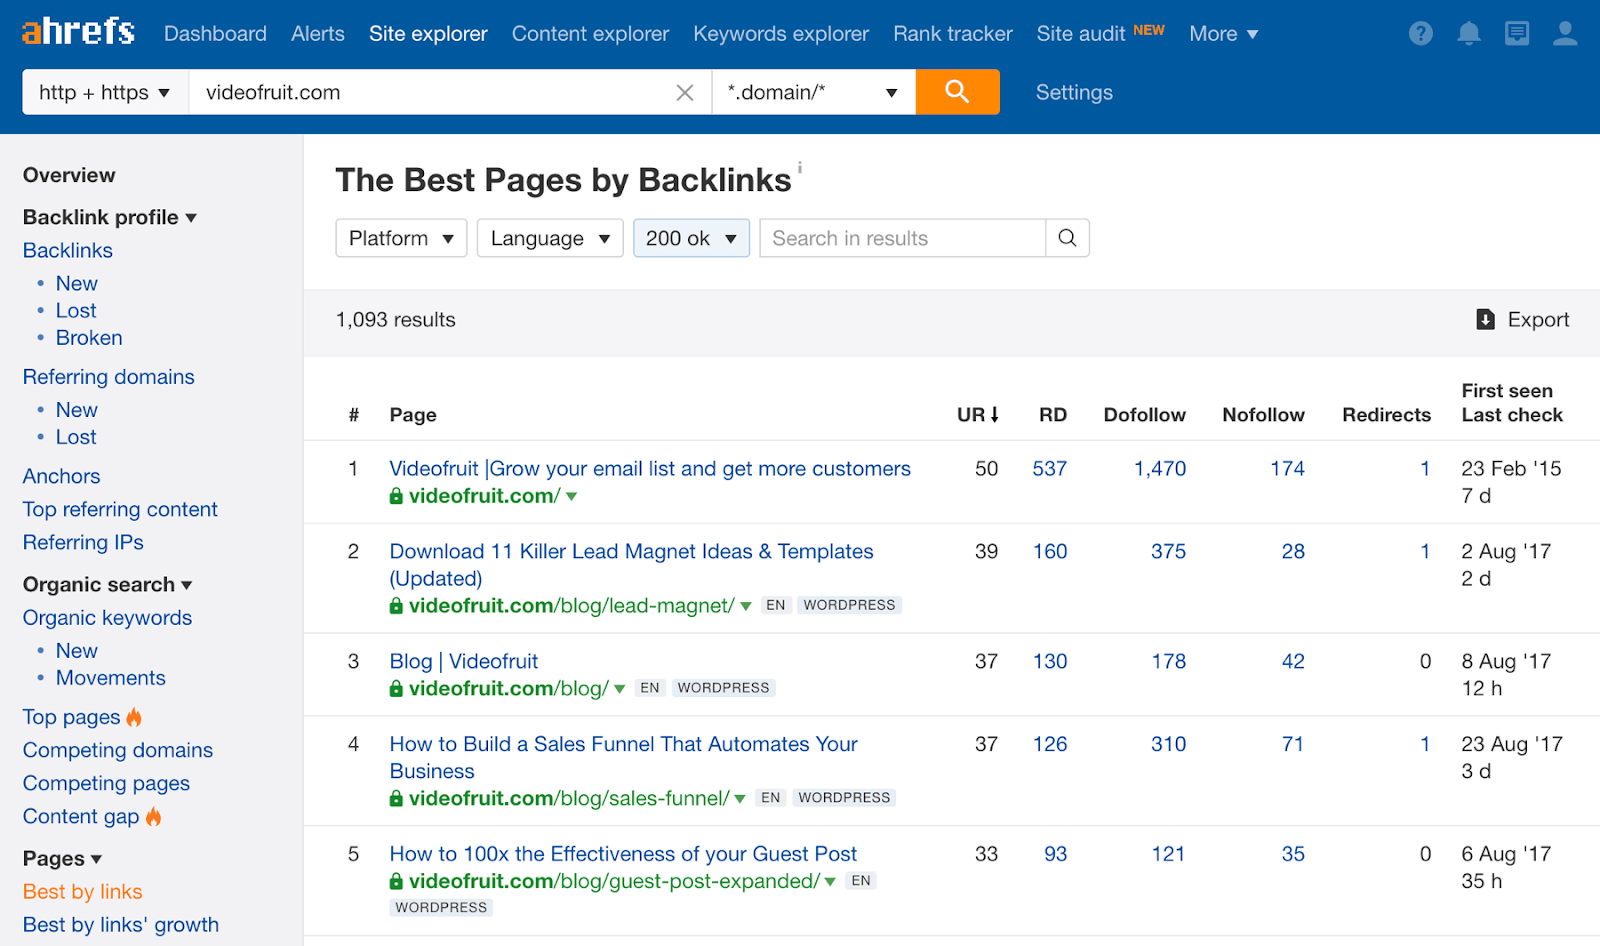The width and height of the screenshot is (1600, 946).
Task: Open Competing pages in sidebar
Action: (106, 783)
